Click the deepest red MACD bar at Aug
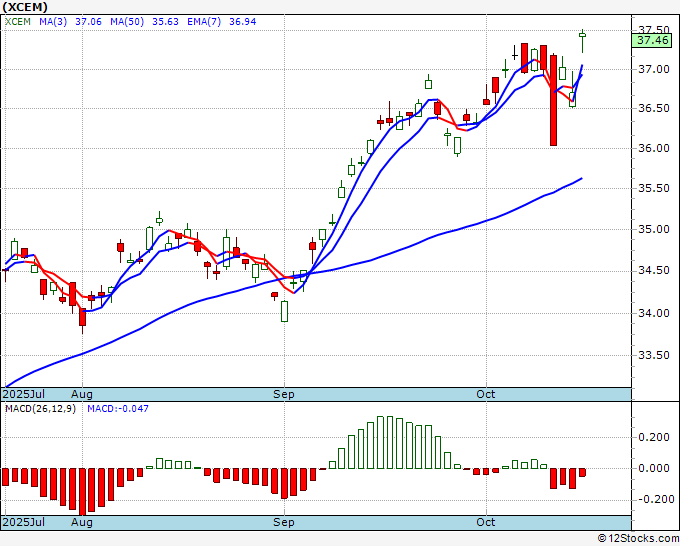Screen dimensions: 680x546 82,491
